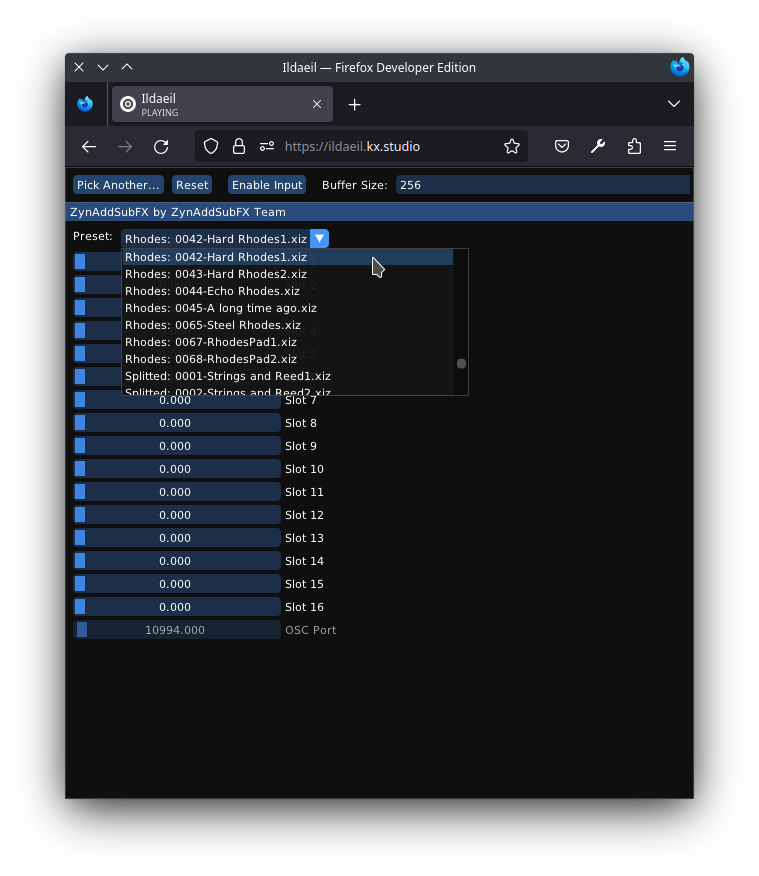Click the Slot 13 slider
The width and height of the screenshot is (759, 876).
tap(176, 537)
